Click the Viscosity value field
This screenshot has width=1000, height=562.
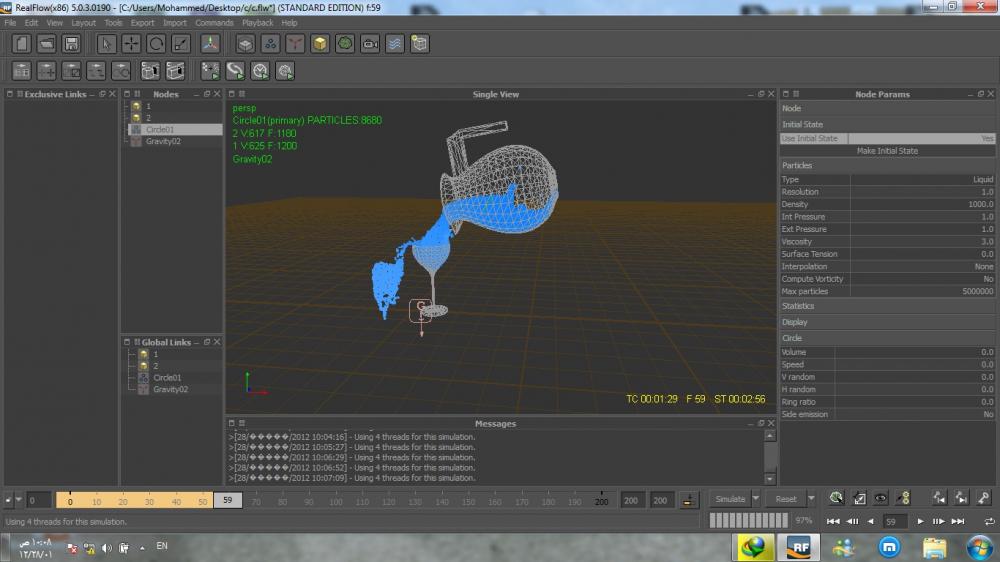(922, 242)
